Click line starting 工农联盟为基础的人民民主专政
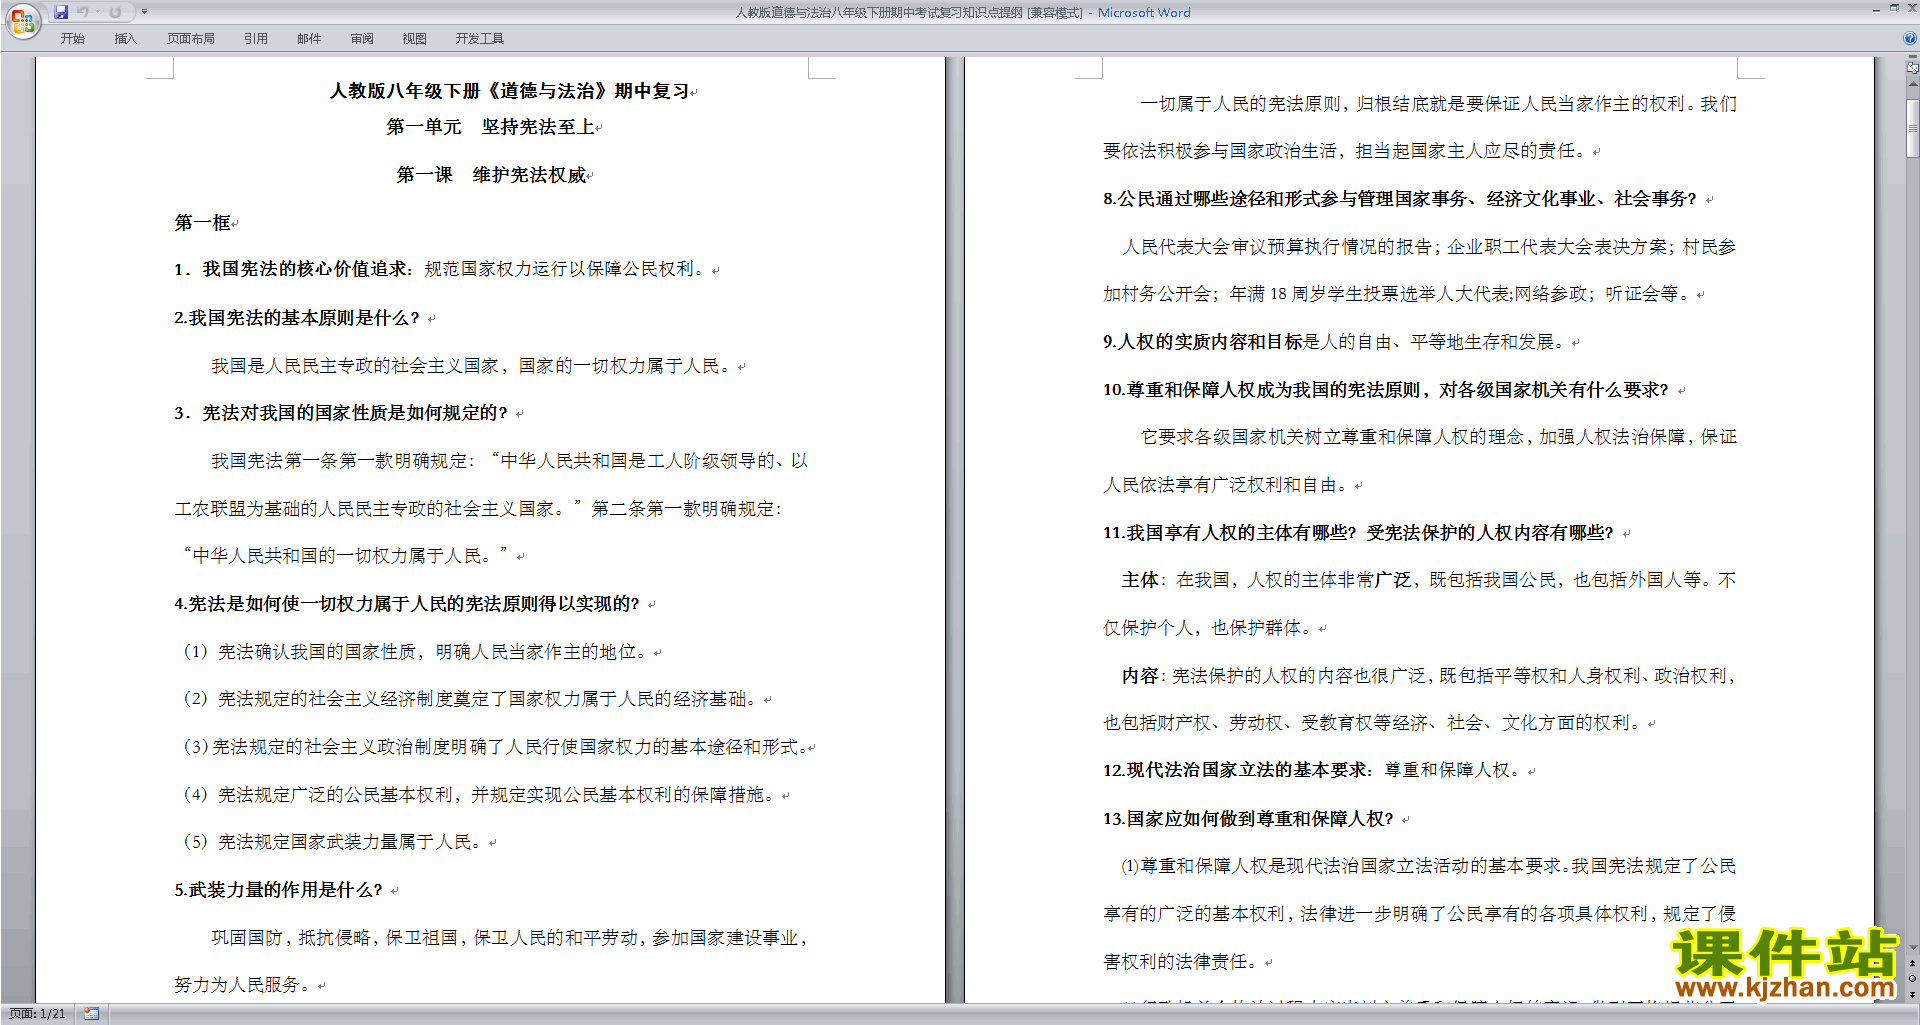This screenshot has height=1025, width=1920. (x=478, y=509)
